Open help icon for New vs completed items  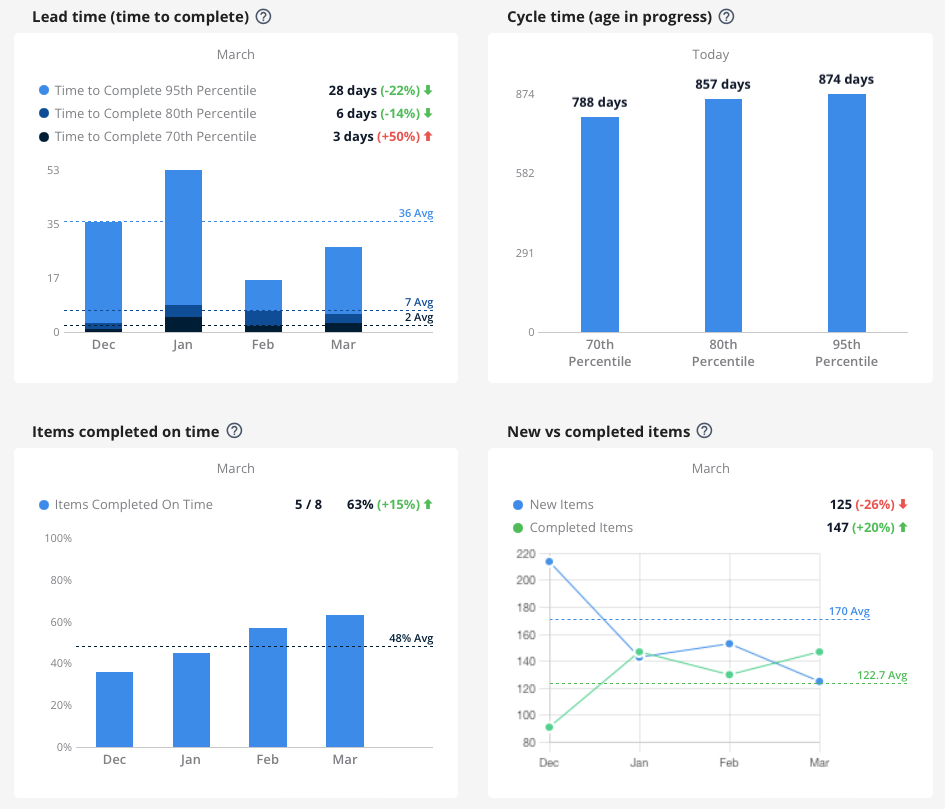coord(704,431)
